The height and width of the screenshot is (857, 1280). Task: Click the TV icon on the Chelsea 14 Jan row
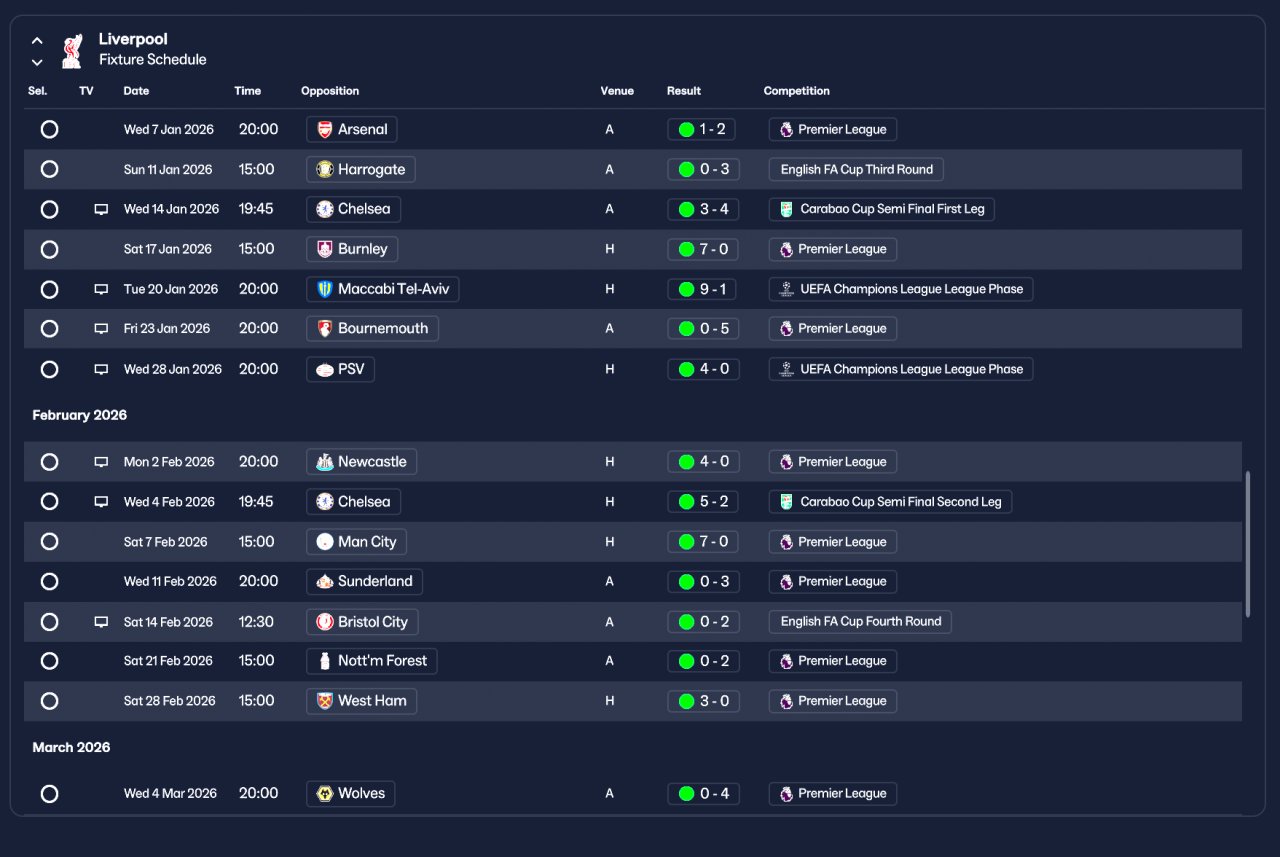[x=101, y=209]
